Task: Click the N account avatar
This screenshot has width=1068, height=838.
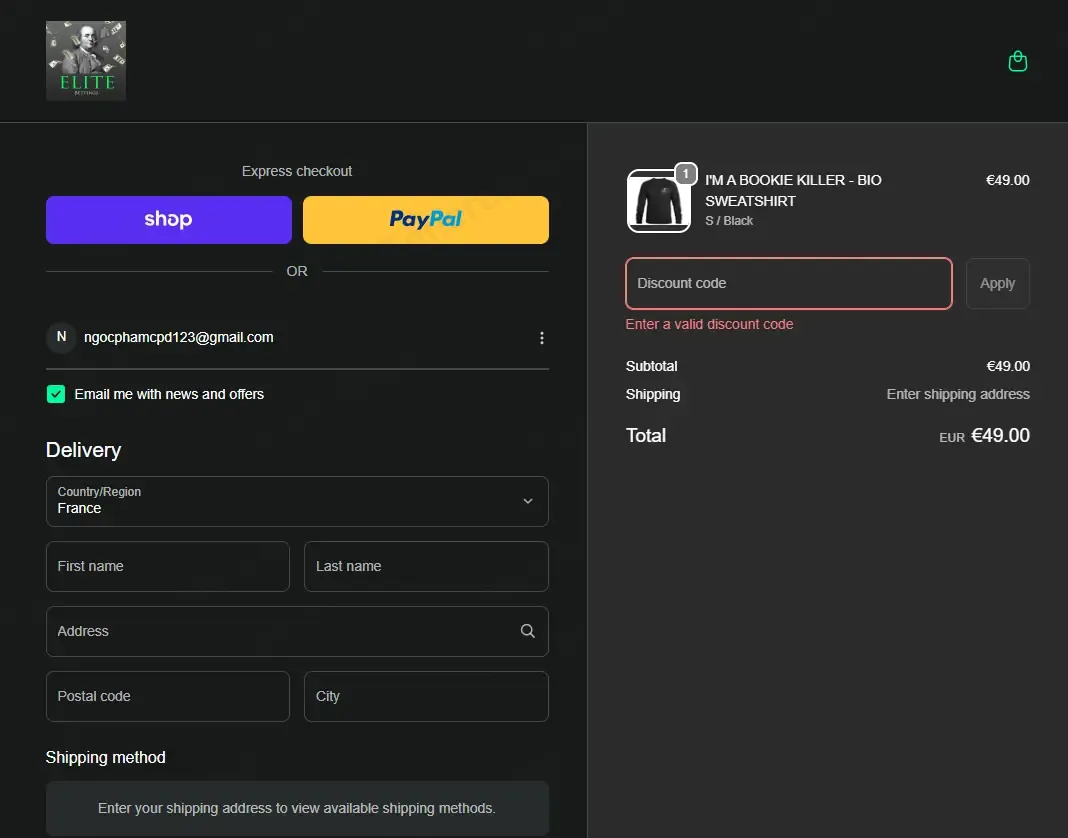Action: [61, 337]
